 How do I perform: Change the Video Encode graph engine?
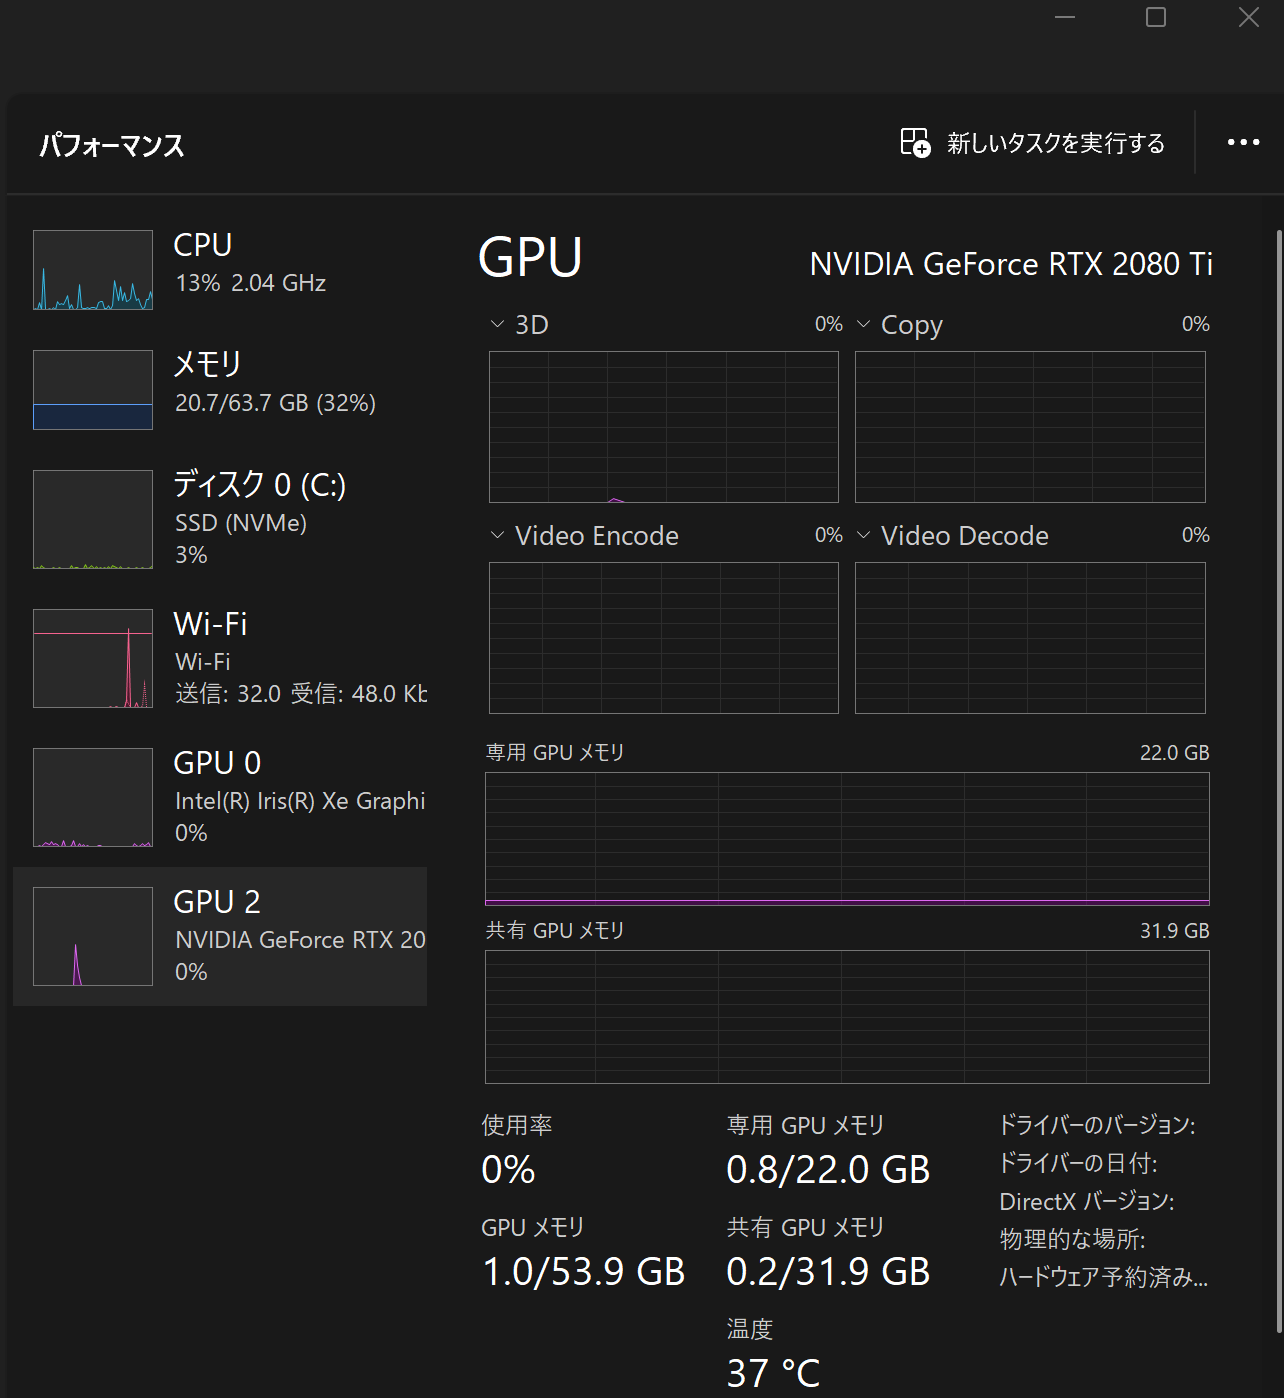tap(497, 536)
